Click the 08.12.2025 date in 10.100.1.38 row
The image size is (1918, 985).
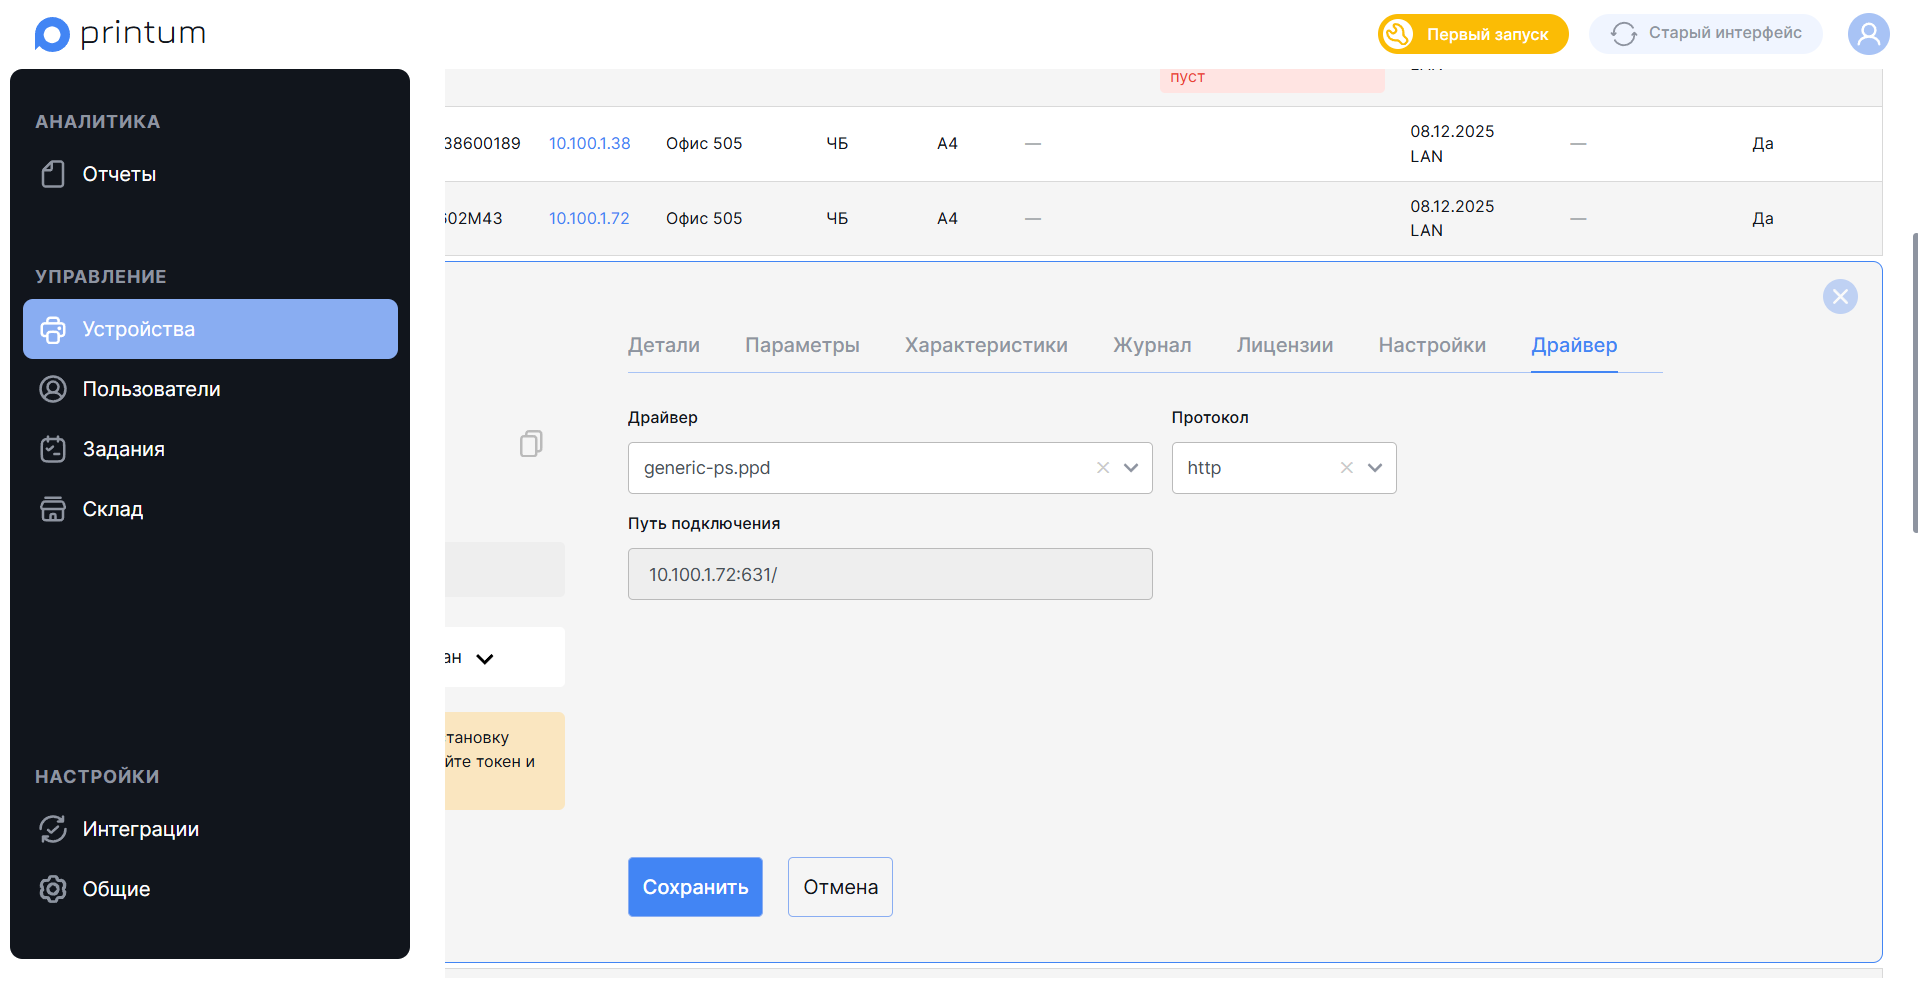(1452, 131)
